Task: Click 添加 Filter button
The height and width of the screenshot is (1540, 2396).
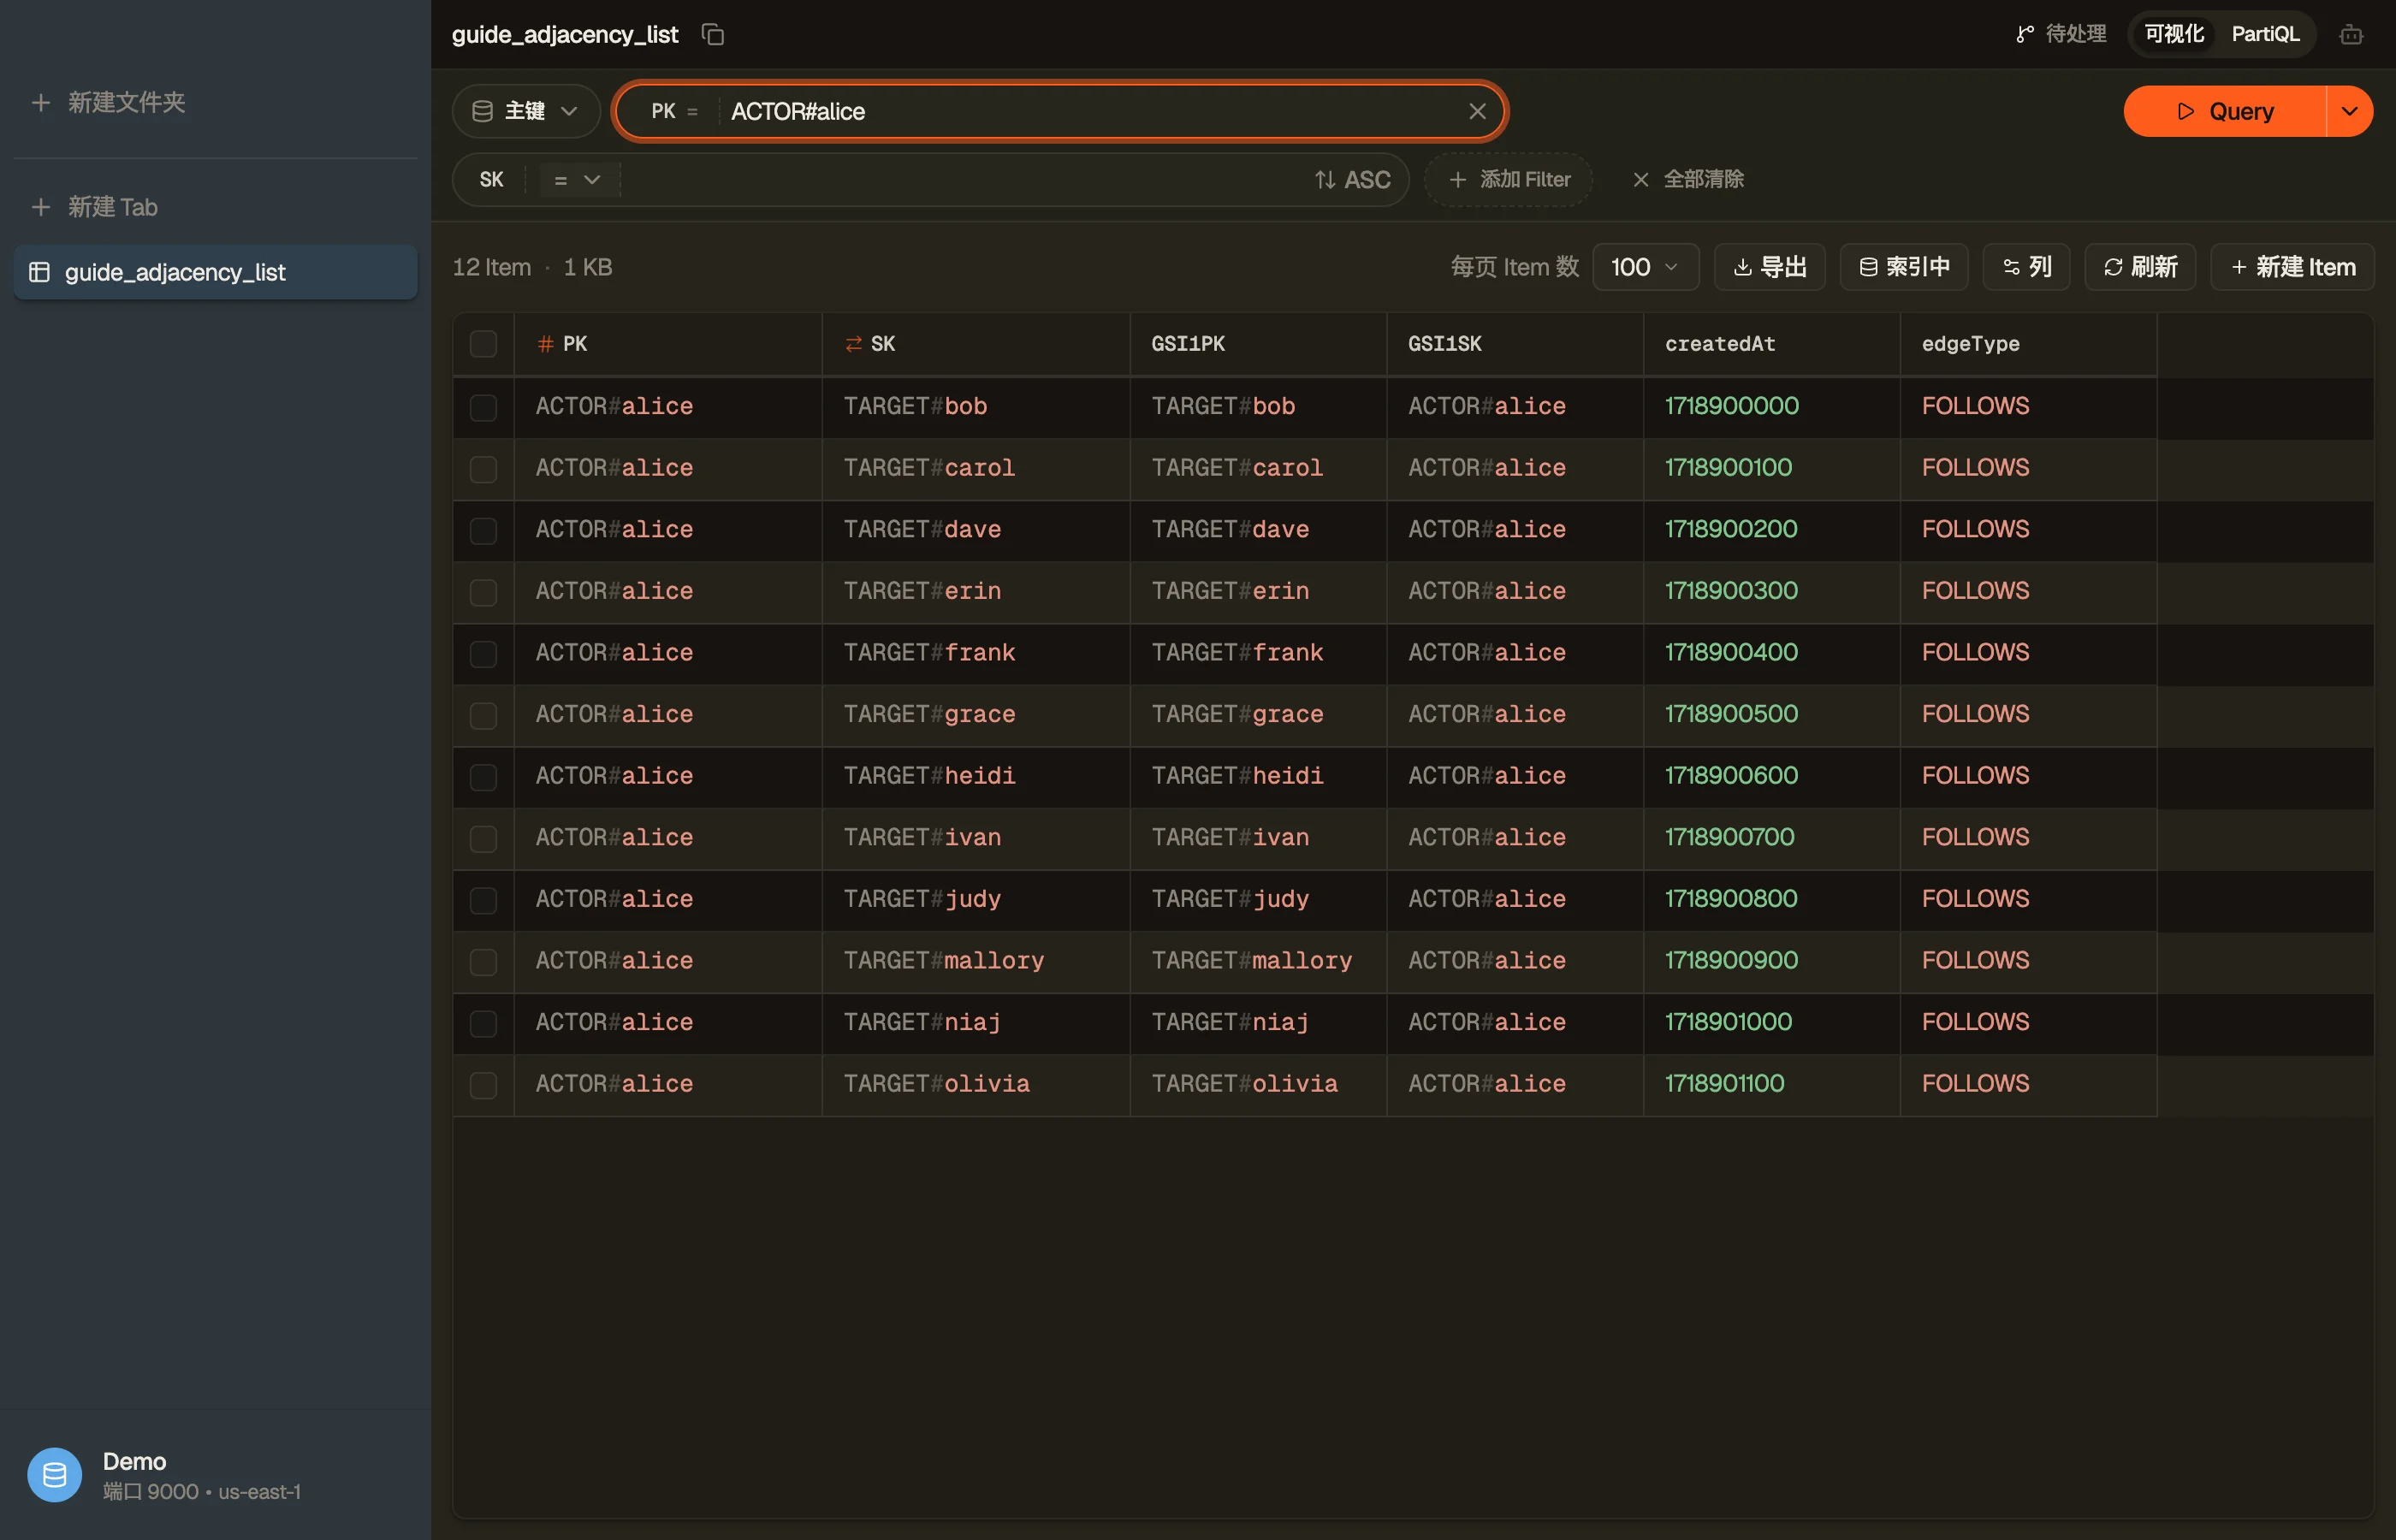Action: [1509, 180]
